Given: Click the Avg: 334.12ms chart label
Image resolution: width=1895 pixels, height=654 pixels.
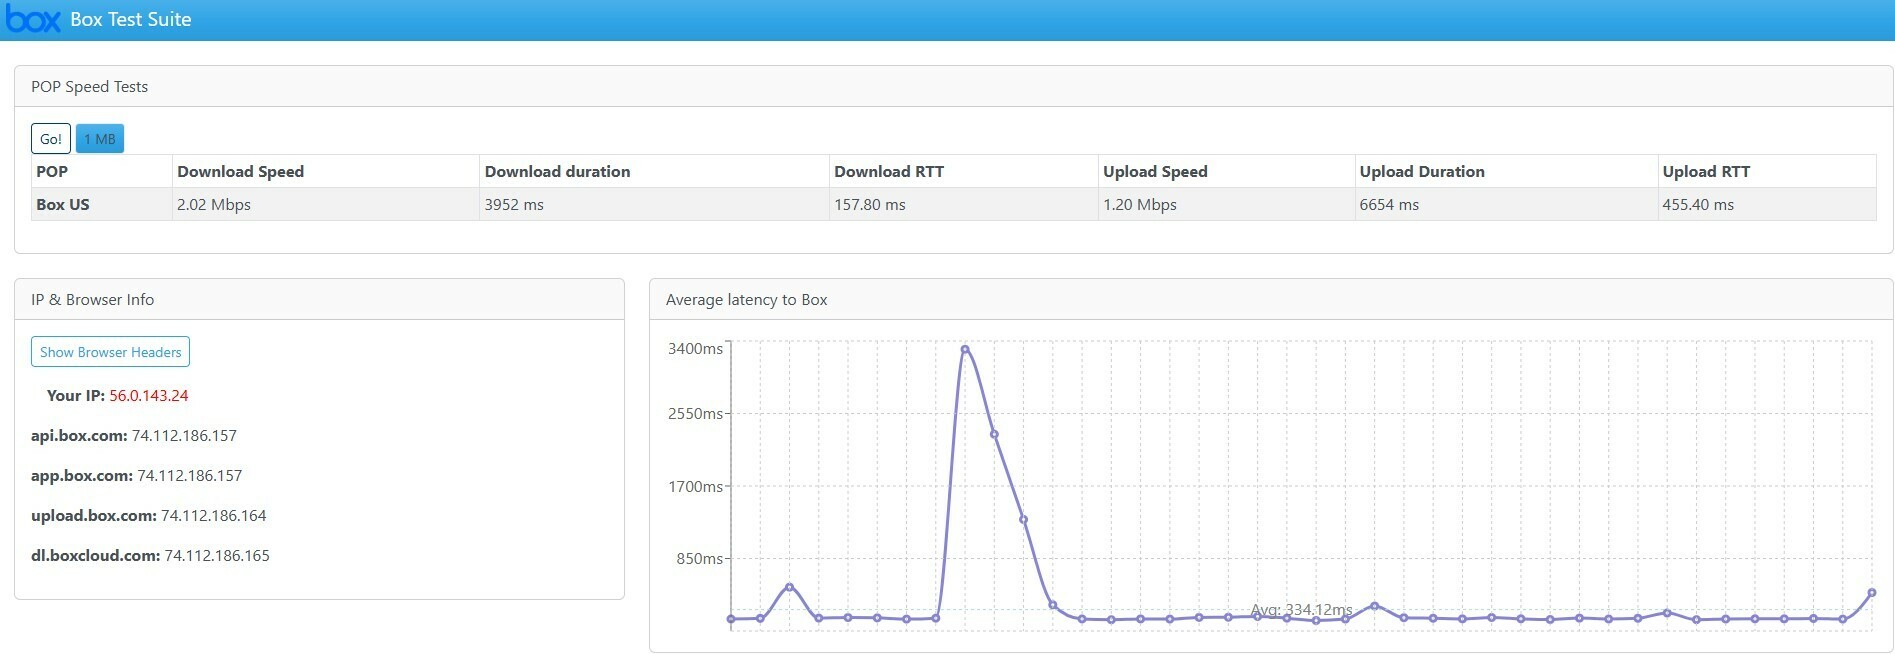Looking at the screenshot, I should (1301, 609).
